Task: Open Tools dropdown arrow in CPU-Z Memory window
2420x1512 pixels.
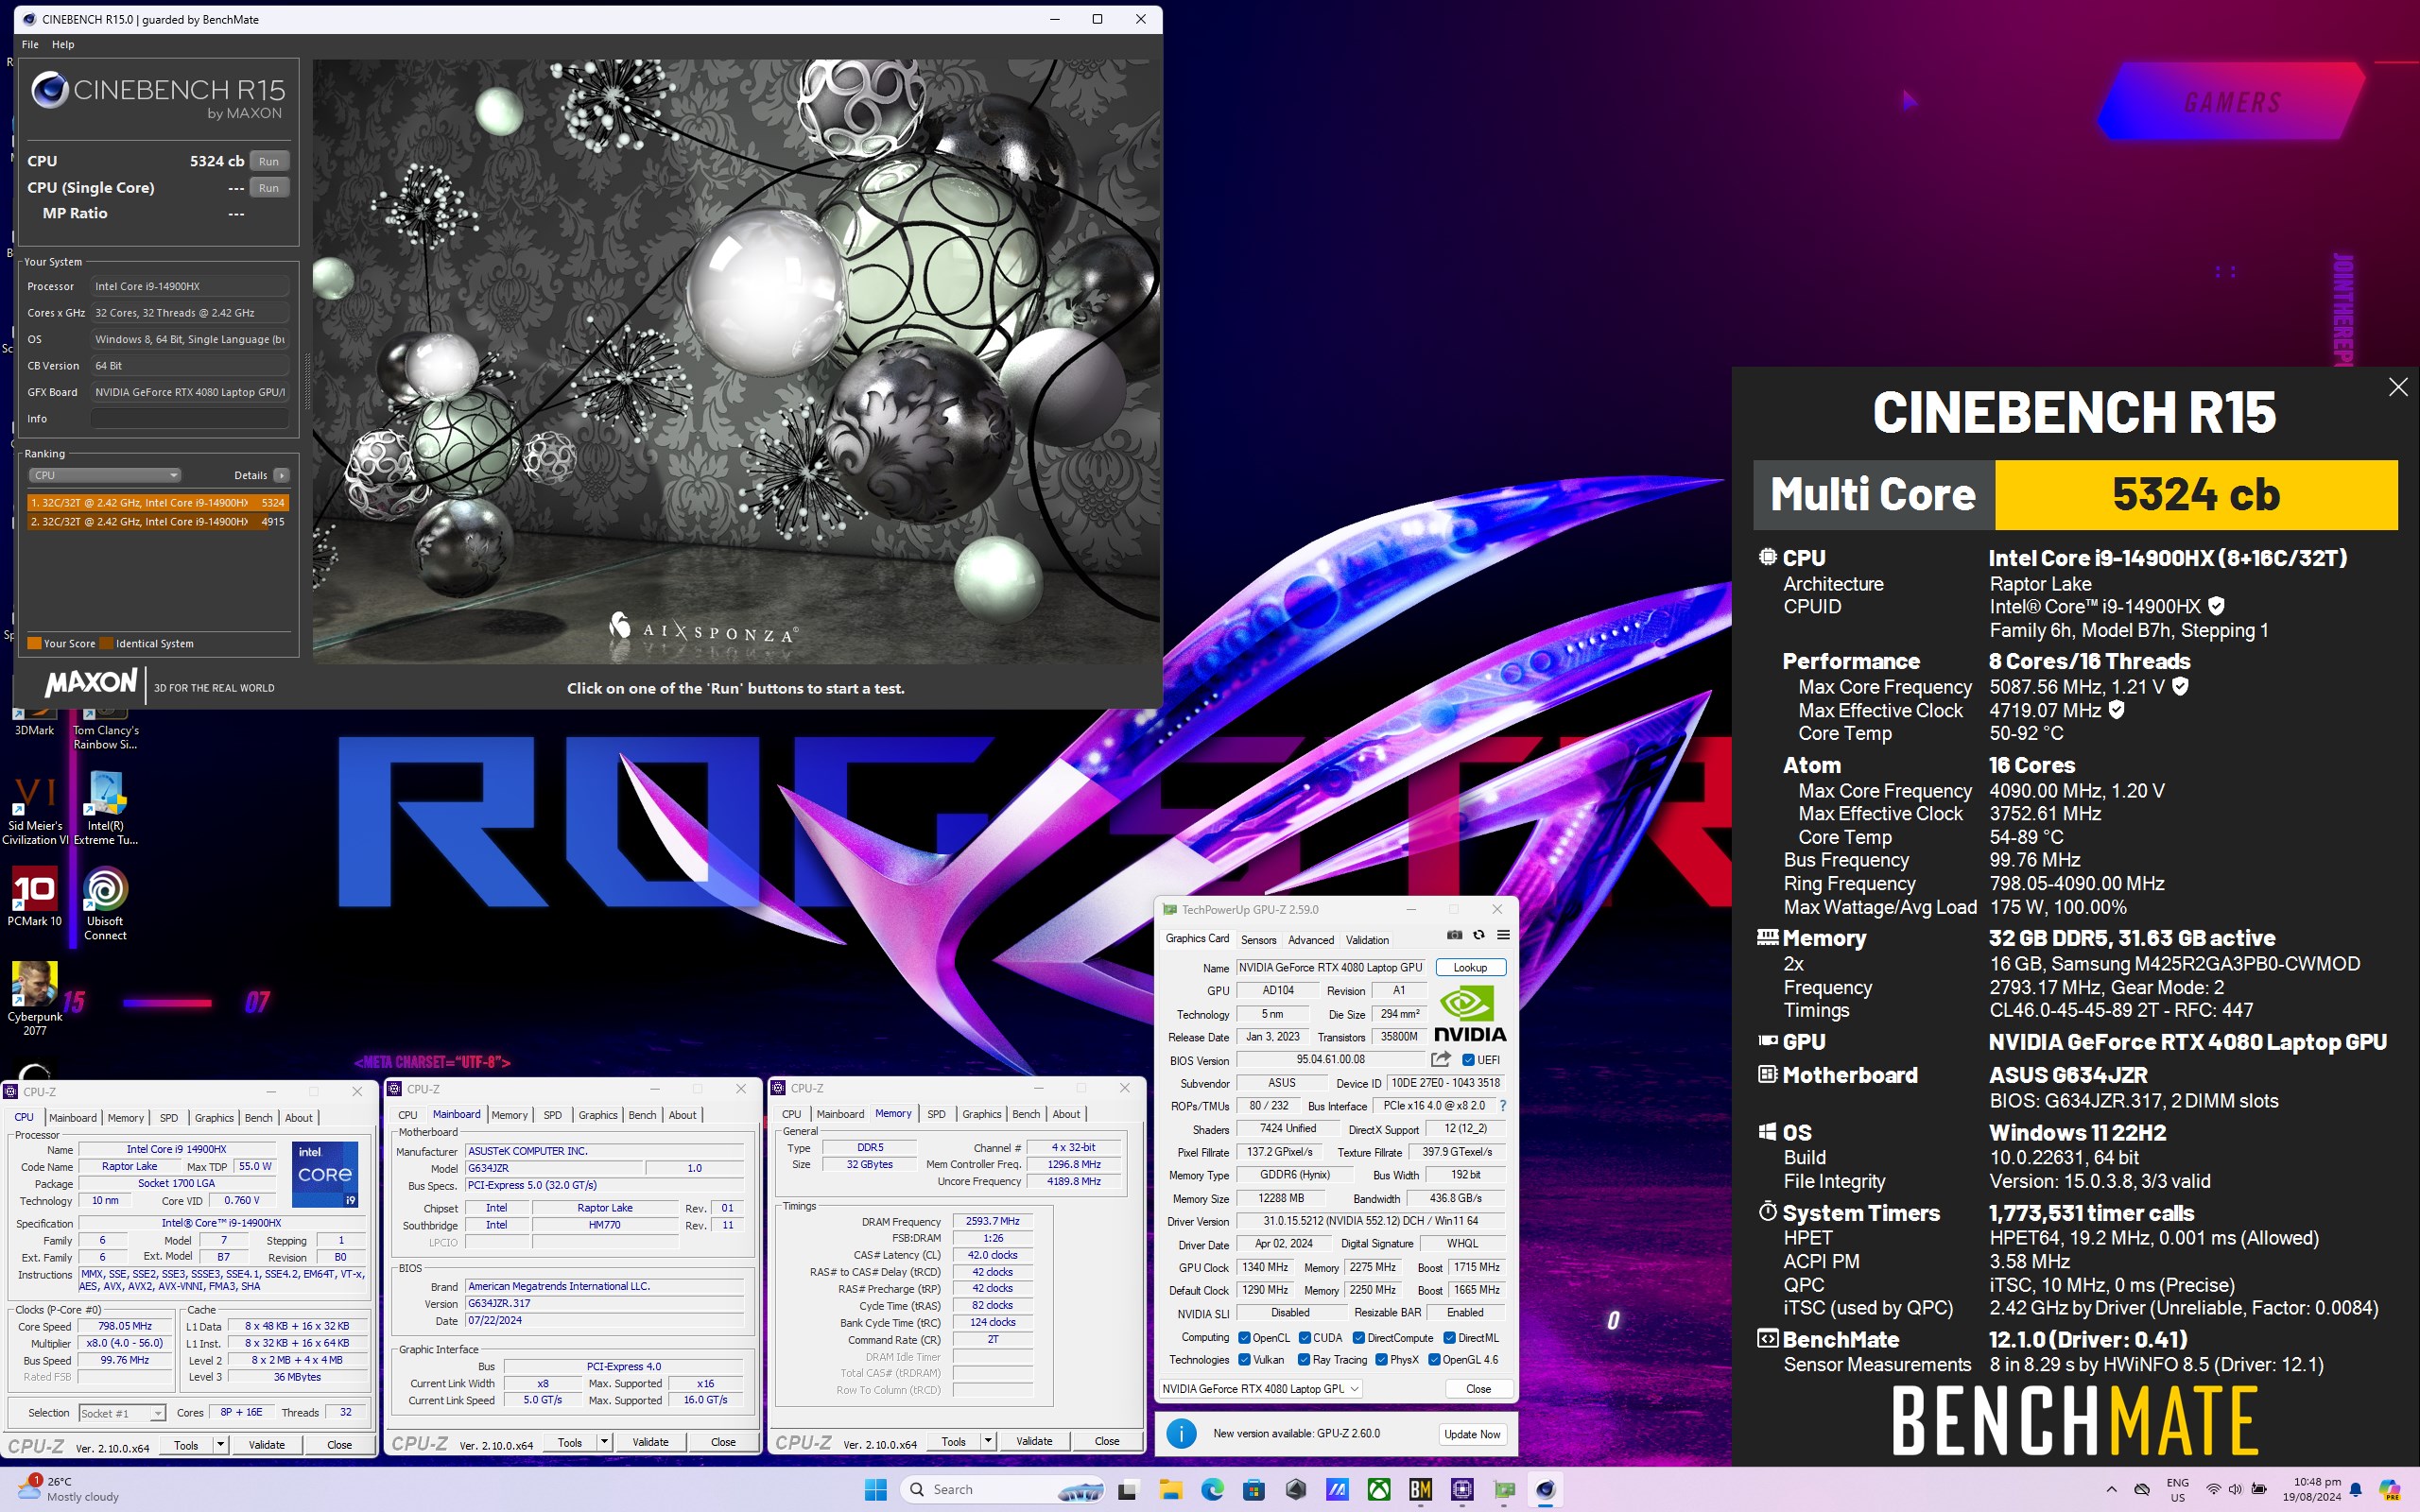Action: click(988, 1441)
